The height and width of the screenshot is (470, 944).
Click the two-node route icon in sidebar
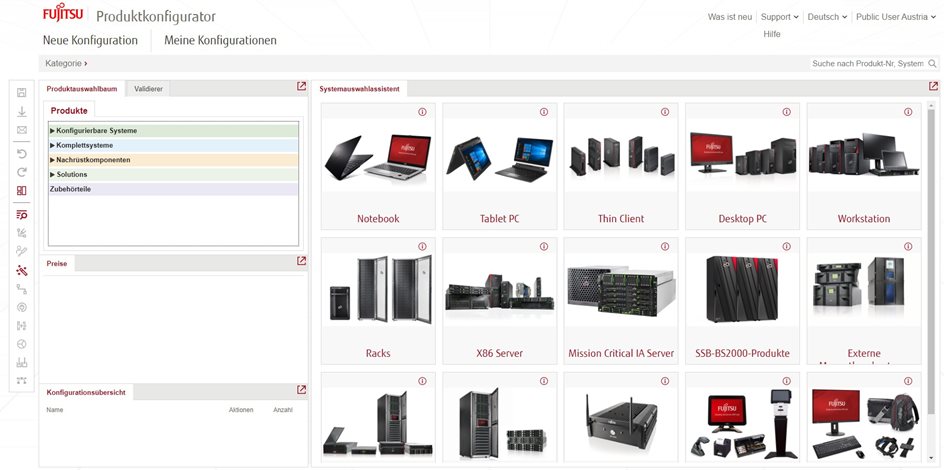pyautogui.click(x=22, y=289)
